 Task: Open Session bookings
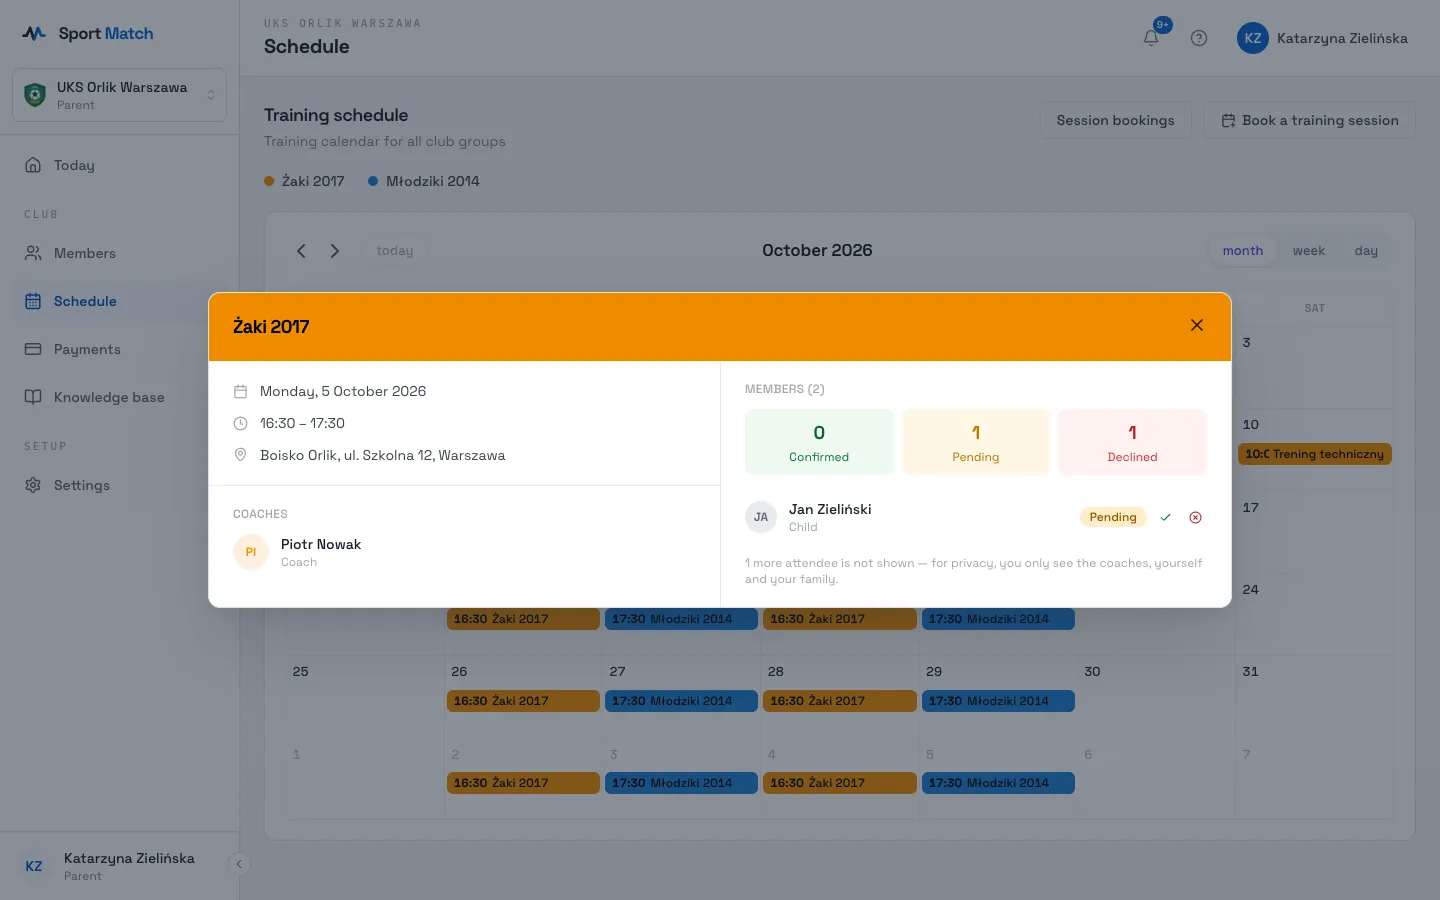pos(1116,120)
